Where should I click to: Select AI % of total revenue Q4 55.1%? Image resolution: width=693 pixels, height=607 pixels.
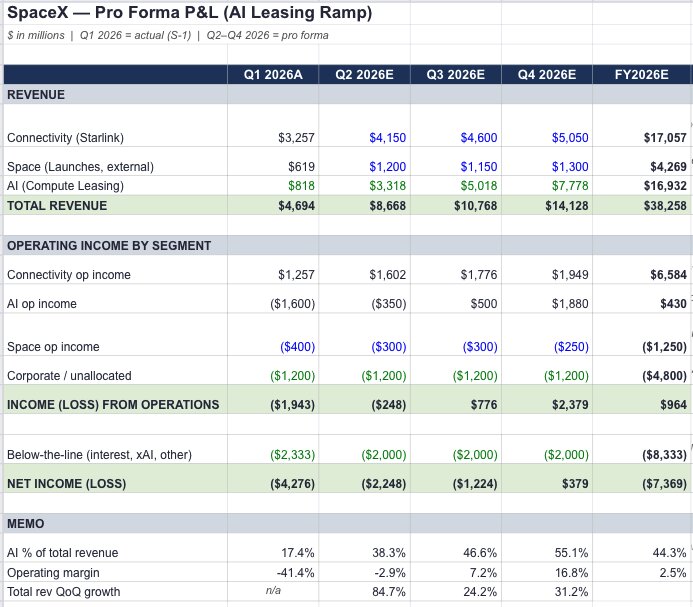[571, 553]
